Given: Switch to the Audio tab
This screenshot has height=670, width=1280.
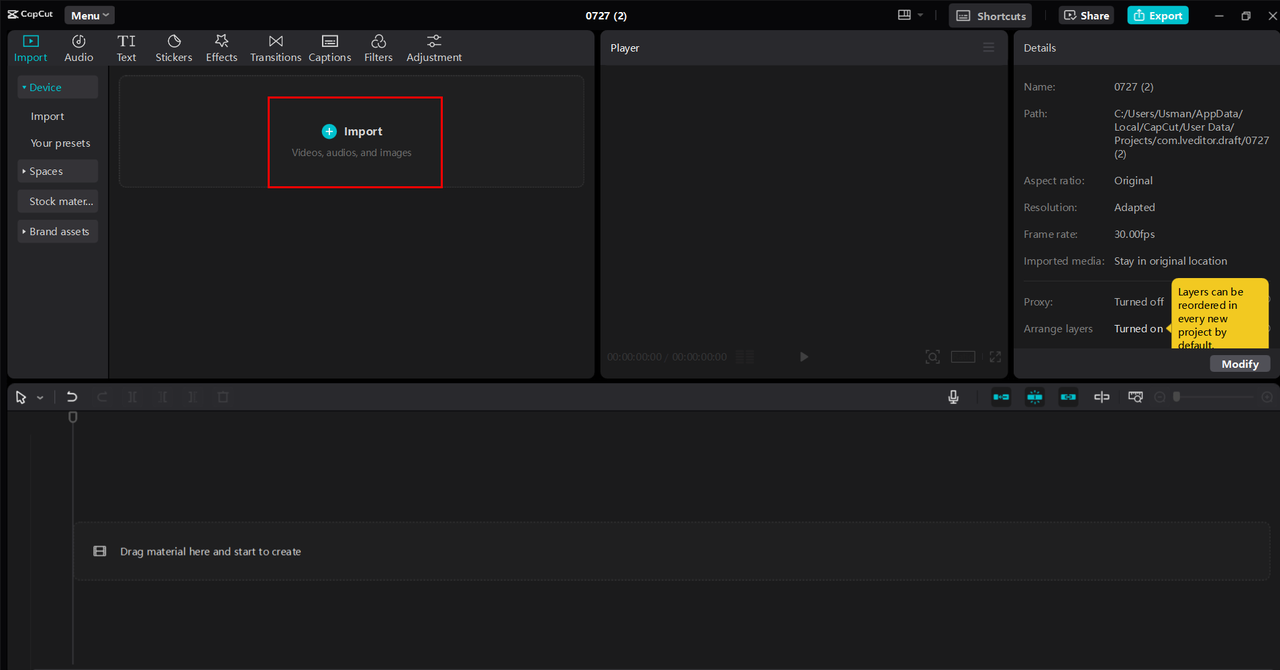Looking at the screenshot, I should (79, 48).
